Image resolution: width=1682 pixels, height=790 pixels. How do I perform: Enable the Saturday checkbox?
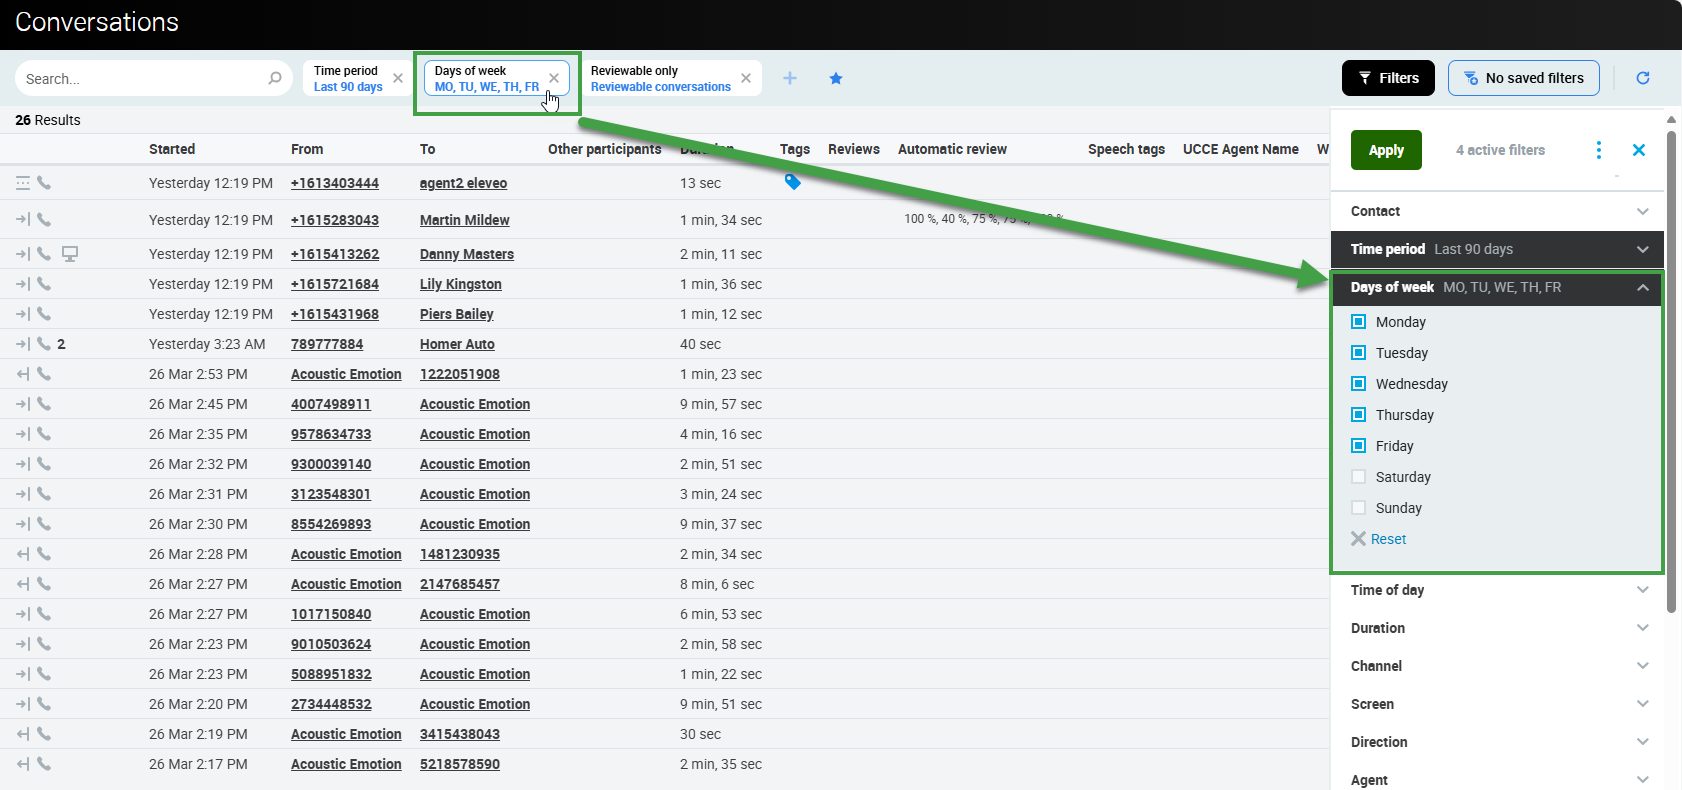(1358, 477)
